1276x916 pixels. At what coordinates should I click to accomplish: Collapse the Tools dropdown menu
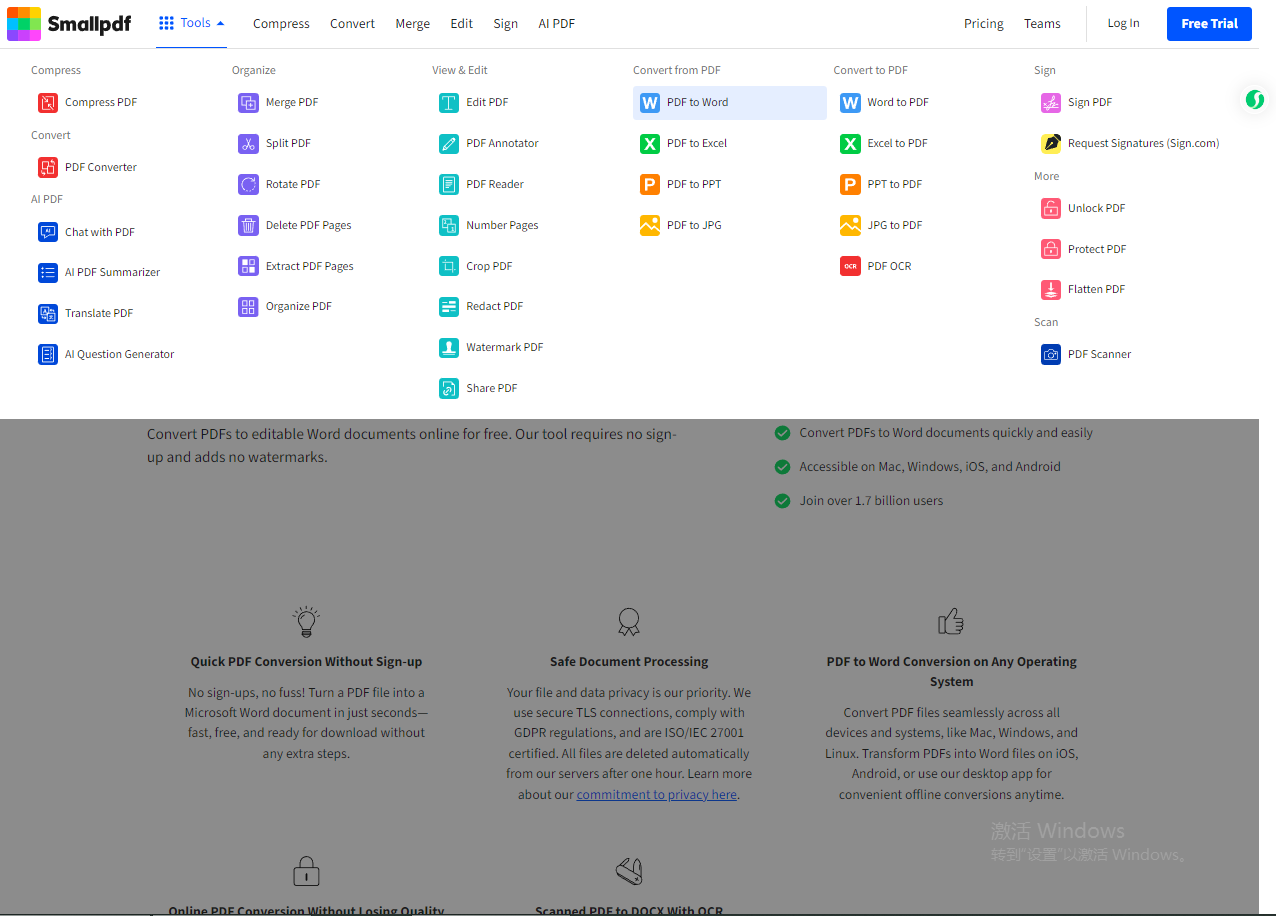192,23
